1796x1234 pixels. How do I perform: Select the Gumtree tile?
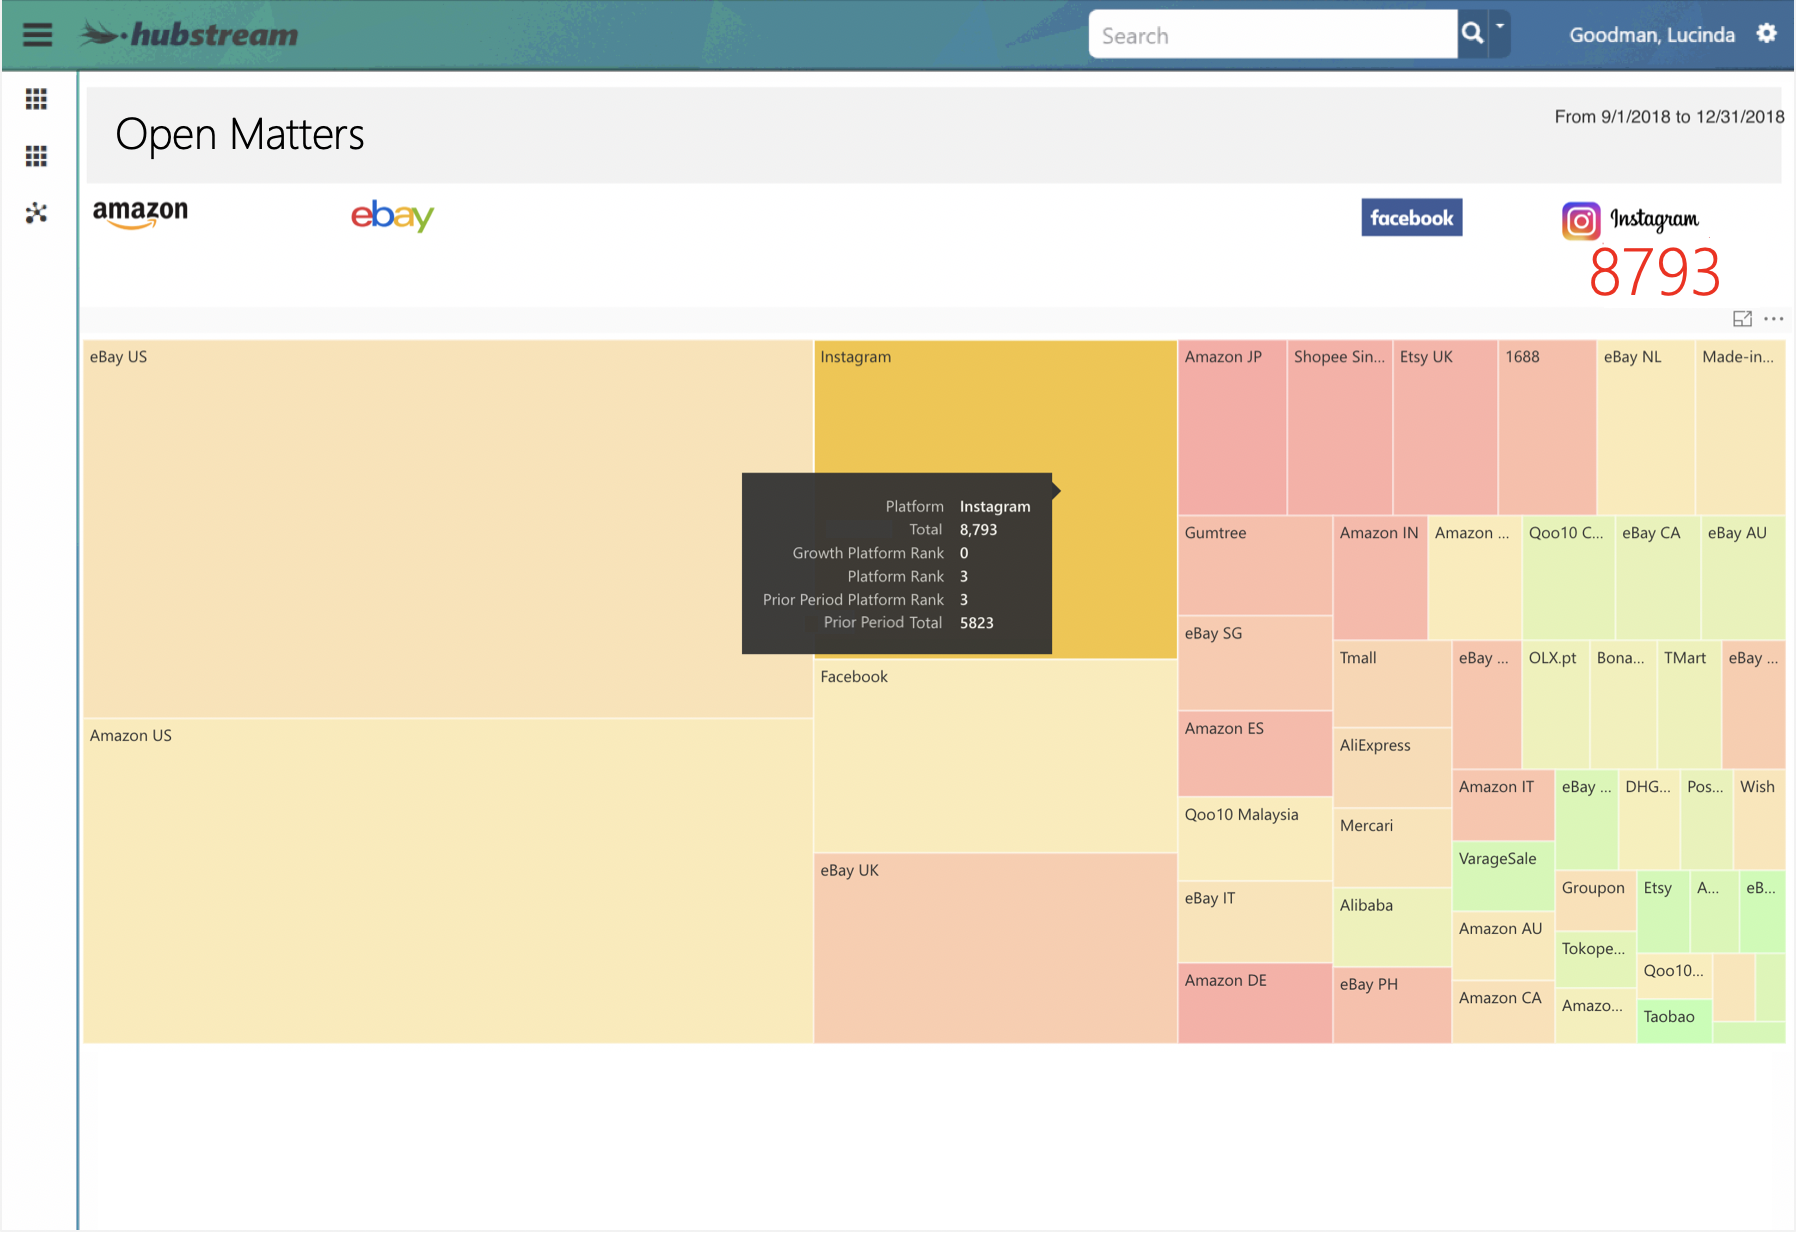[1255, 565]
